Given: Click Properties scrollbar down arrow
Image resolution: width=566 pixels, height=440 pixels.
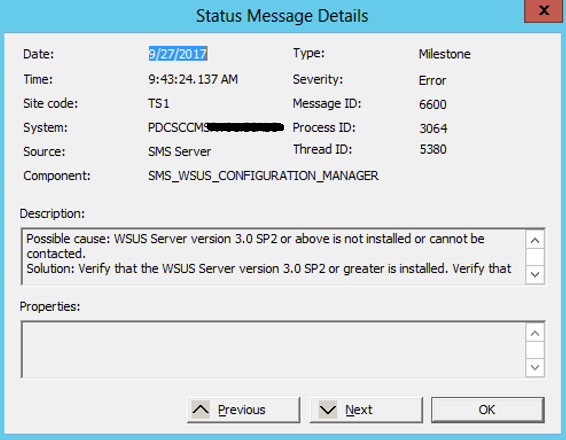Looking at the screenshot, I should 535,367.
